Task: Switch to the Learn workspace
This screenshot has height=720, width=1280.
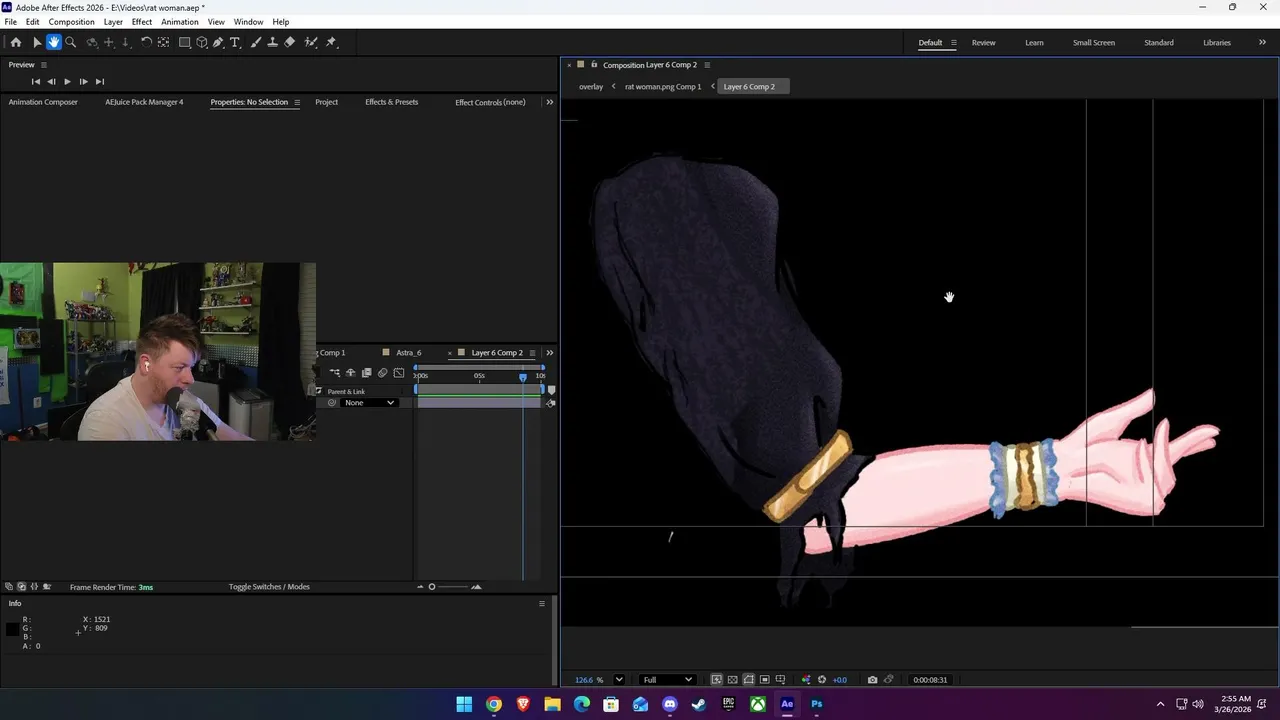Action: (x=1034, y=43)
